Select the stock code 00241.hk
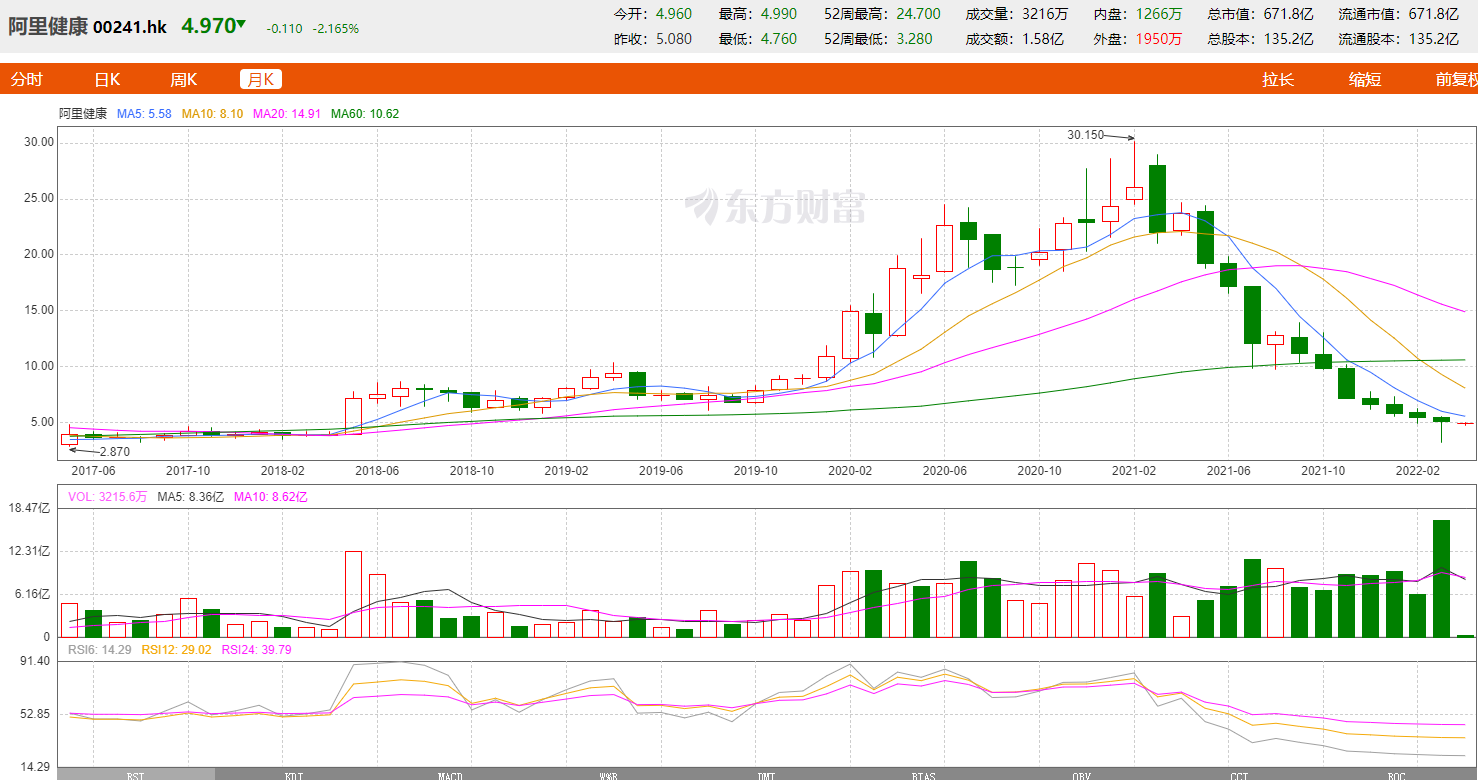The height and width of the screenshot is (780, 1478). click(x=130, y=27)
